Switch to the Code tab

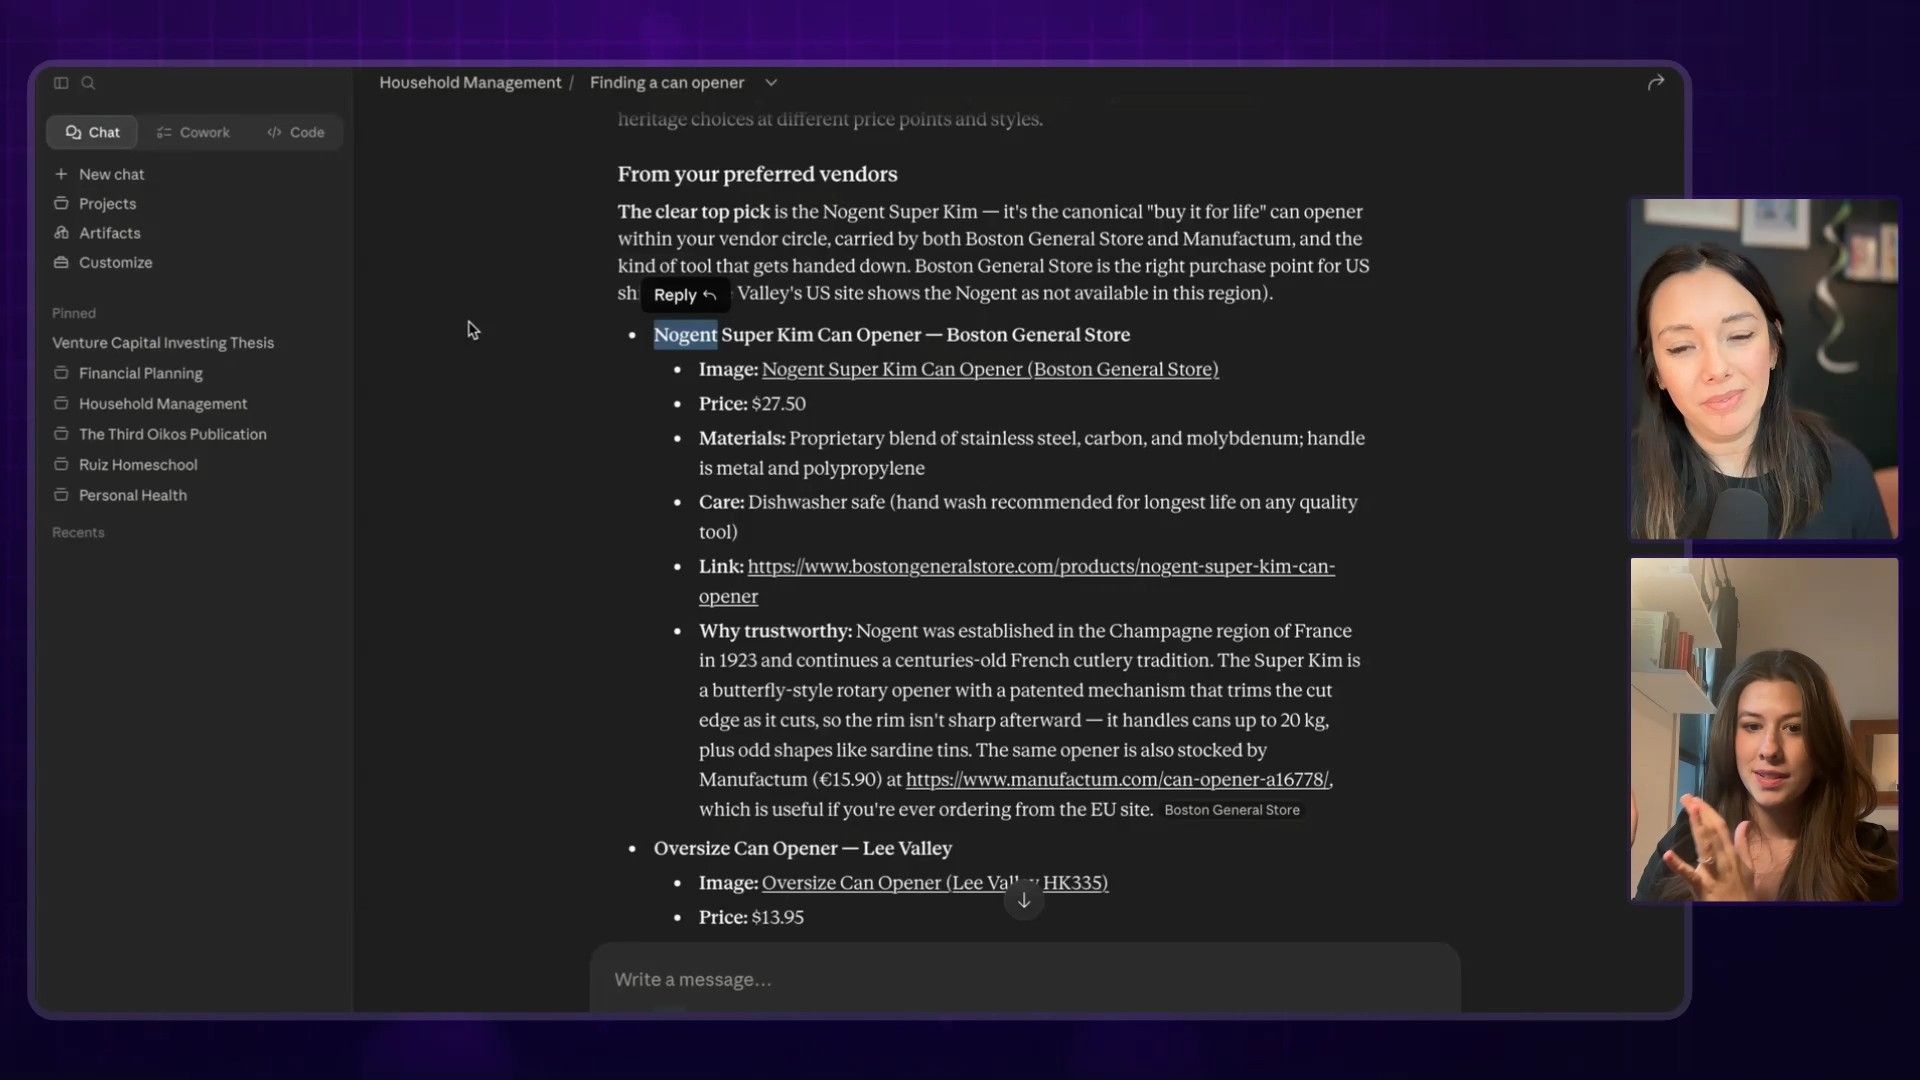[296, 132]
